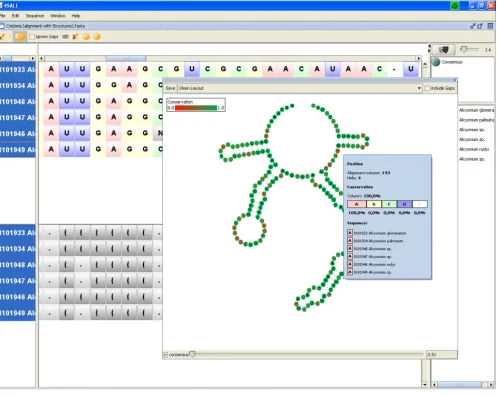Click the boxed-arrow icon on the document bar
Viewport: 498px width, 397px height.
pos(490,26)
